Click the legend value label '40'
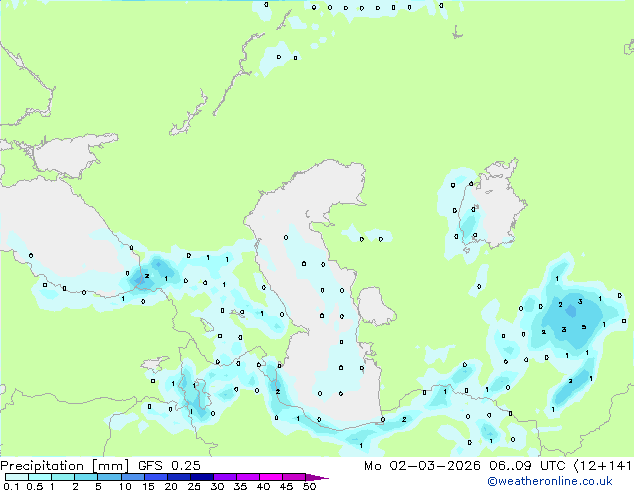The width and height of the screenshot is (634, 490). point(263,486)
